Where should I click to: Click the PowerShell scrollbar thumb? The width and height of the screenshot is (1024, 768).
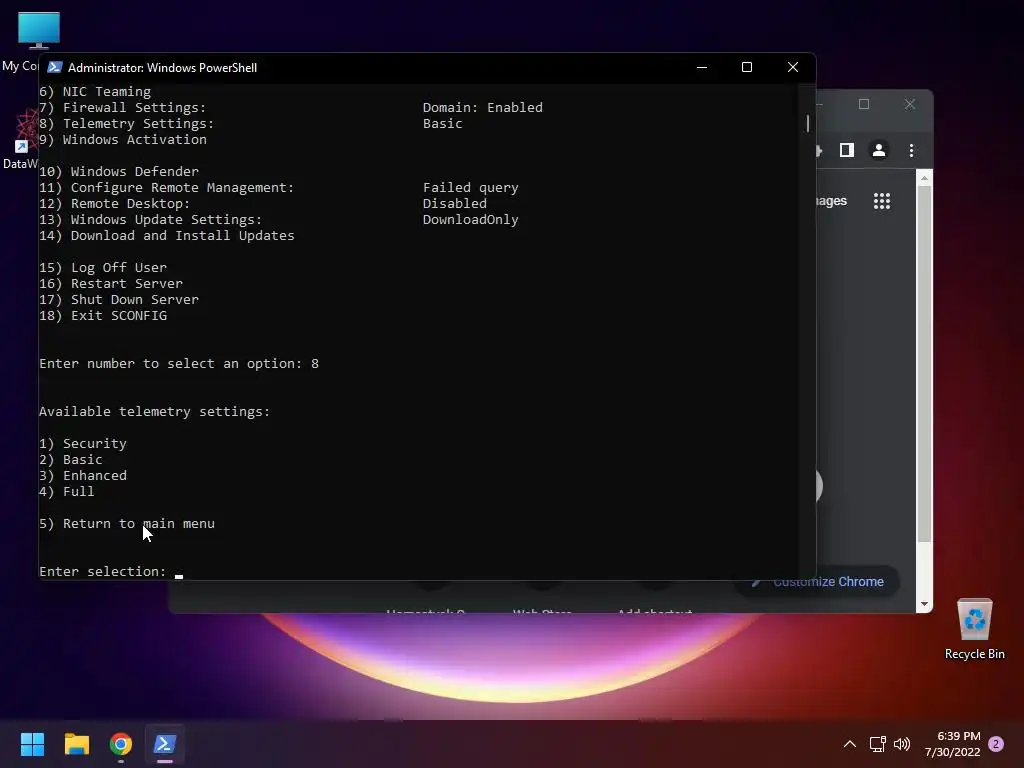(808, 123)
